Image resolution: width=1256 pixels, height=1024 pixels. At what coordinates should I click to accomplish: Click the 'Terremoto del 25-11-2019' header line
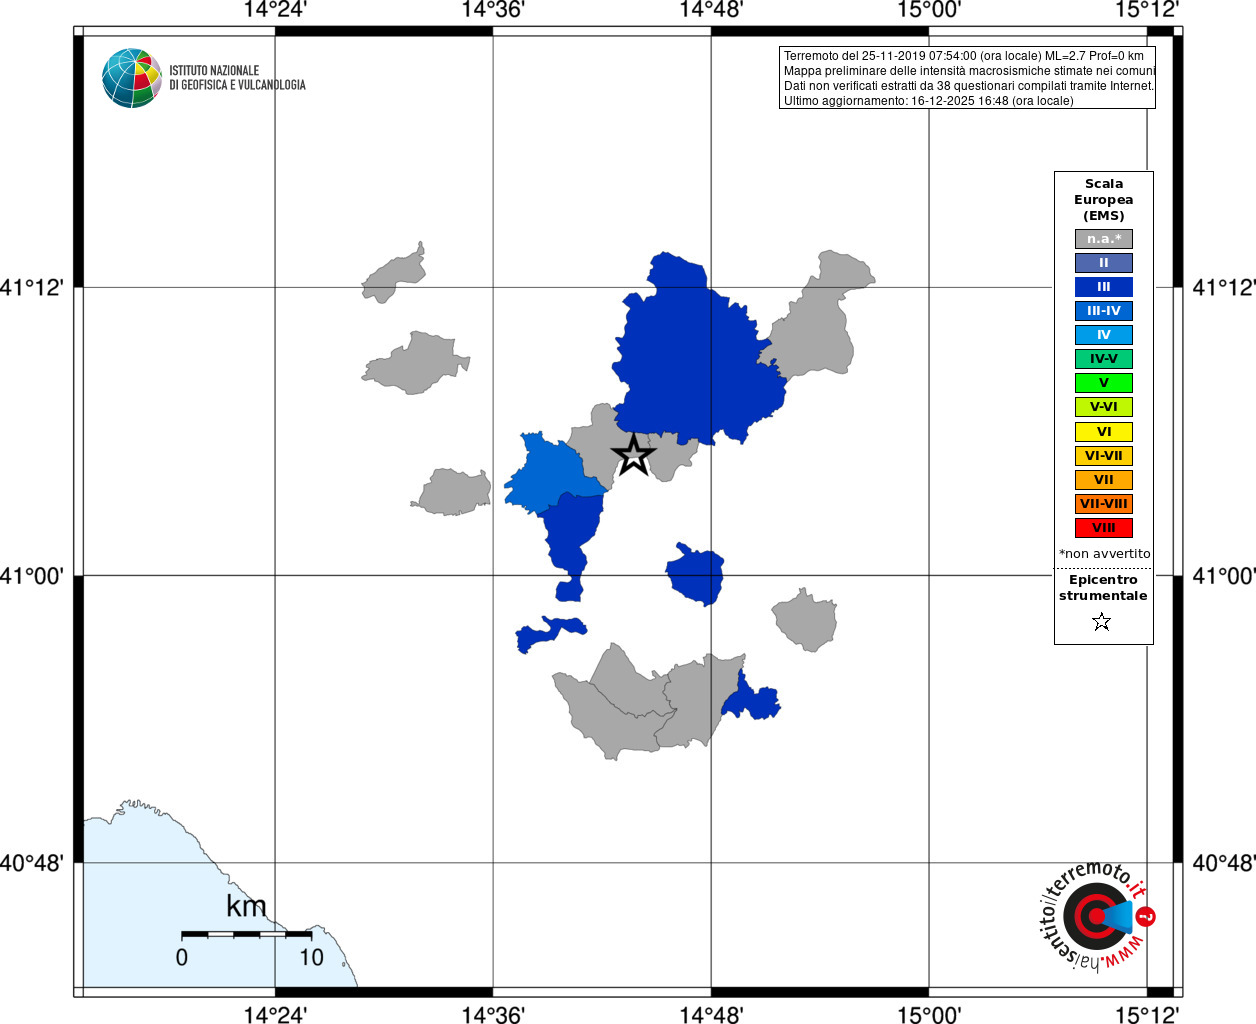964,56
